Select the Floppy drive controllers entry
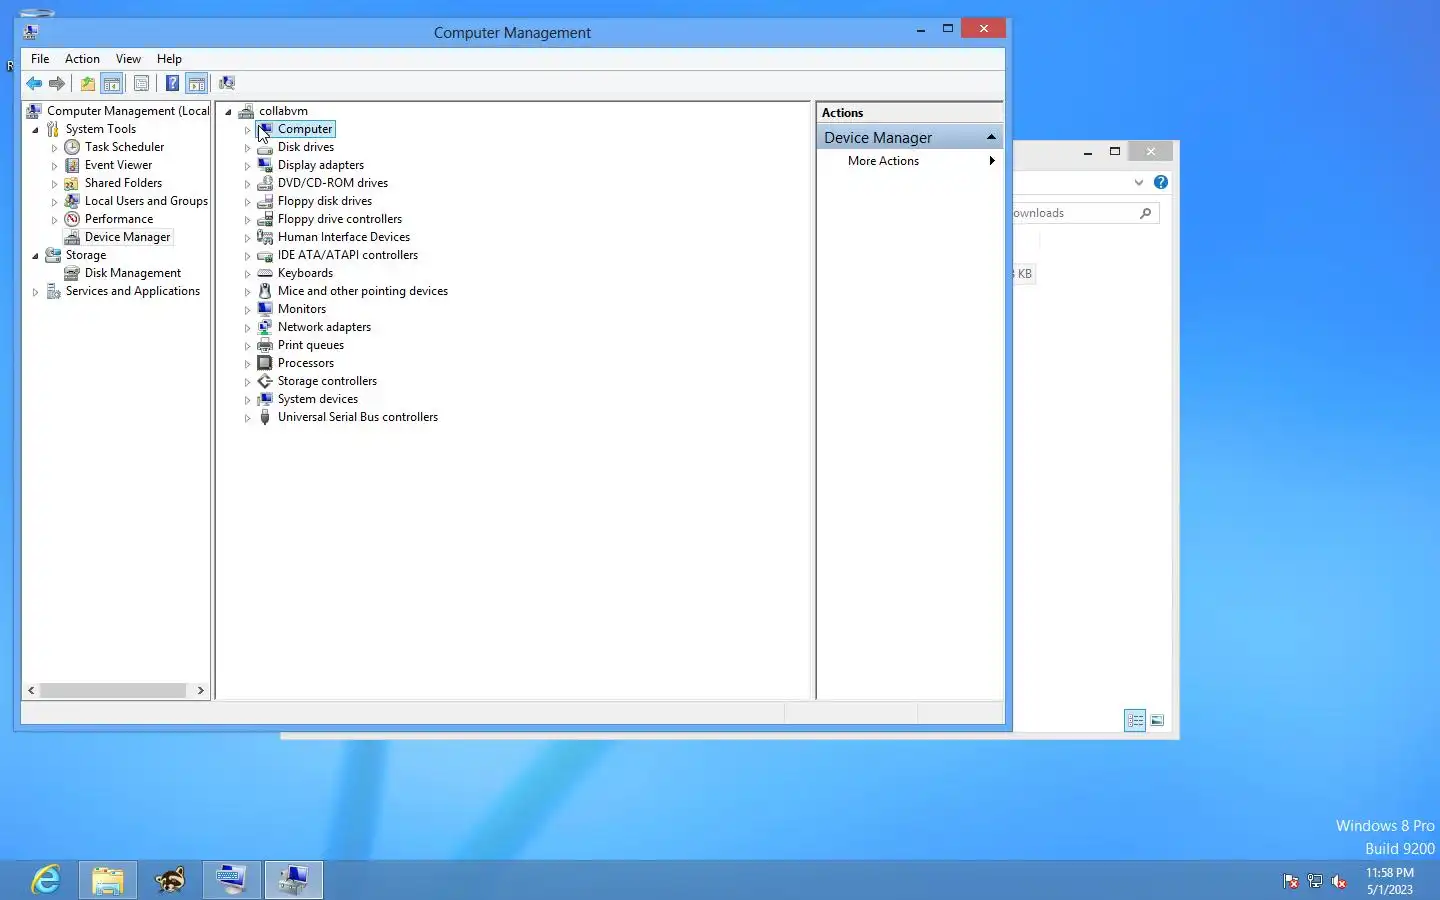Image resolution: width=1440 pixels, height=900 pixels. click(x=340, y=219)
